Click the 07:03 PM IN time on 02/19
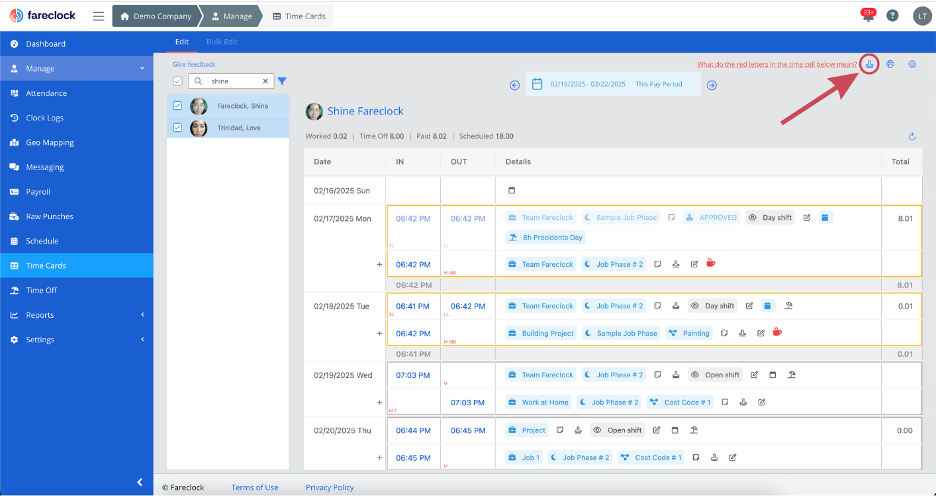936x496 pixels. (x=413, y=375)
